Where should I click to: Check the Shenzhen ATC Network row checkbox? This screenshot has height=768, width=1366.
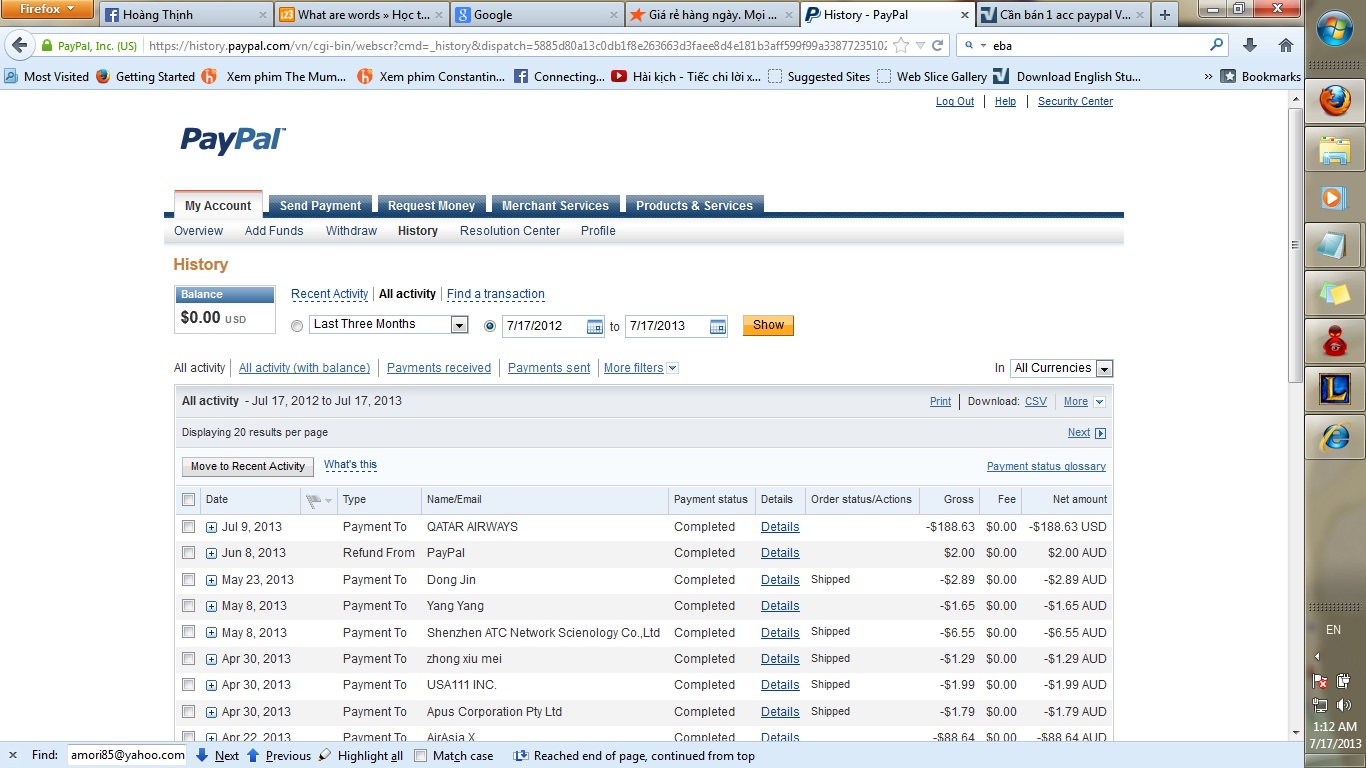[189, 633]
